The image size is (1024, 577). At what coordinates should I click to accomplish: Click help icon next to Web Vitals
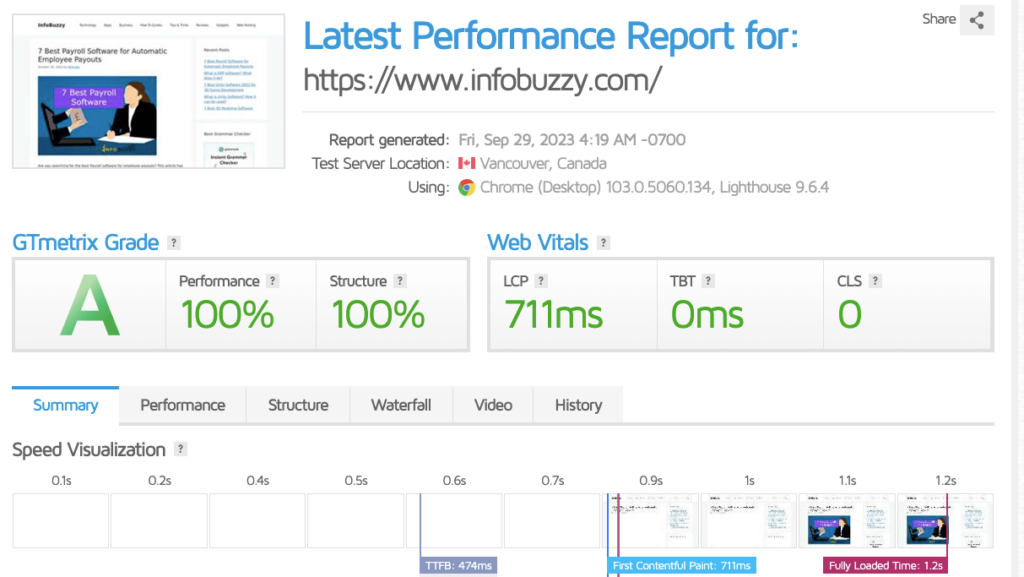(x=603, y=243)
